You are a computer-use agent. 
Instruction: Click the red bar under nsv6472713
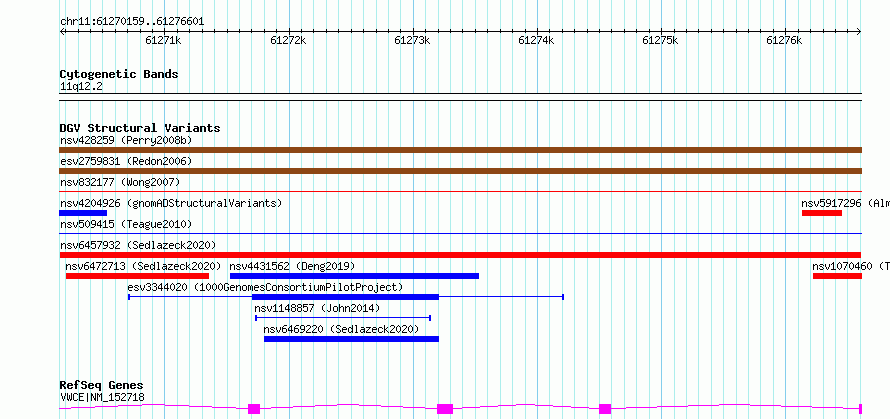coord(137,276)
